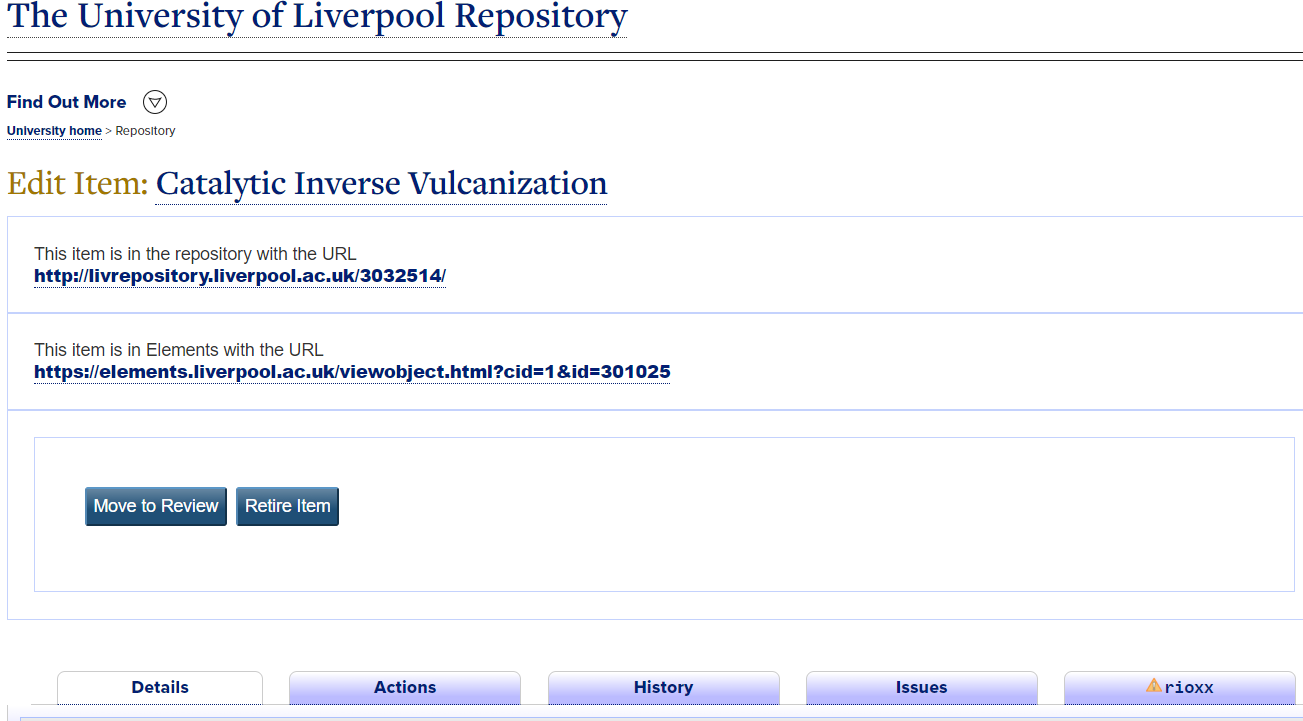Open the elements.liverpool.ac.uk viewobject URL
Image resolution: width=1303 pixels, height=721 pixels.
click(x=352, y=372)
